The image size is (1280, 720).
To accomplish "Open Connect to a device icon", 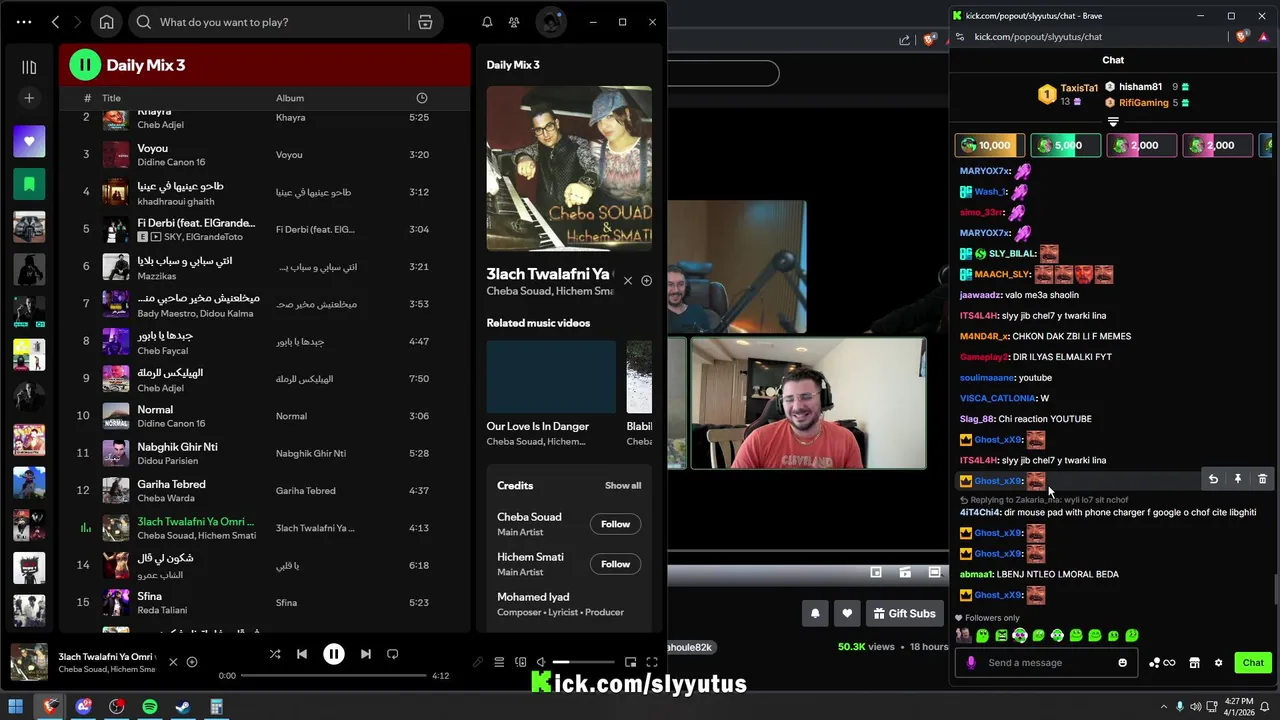I will [520, 662].
